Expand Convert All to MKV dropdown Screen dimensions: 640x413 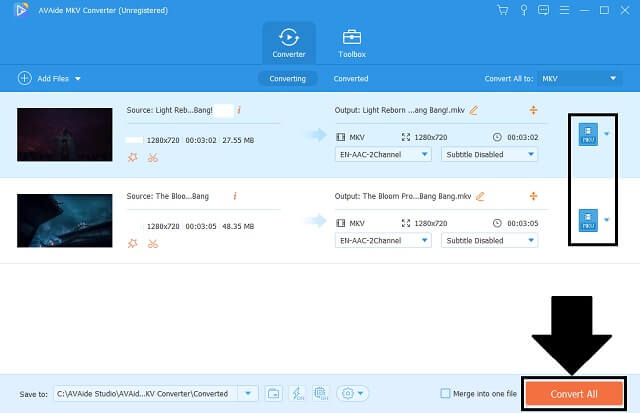pos(580,78)
